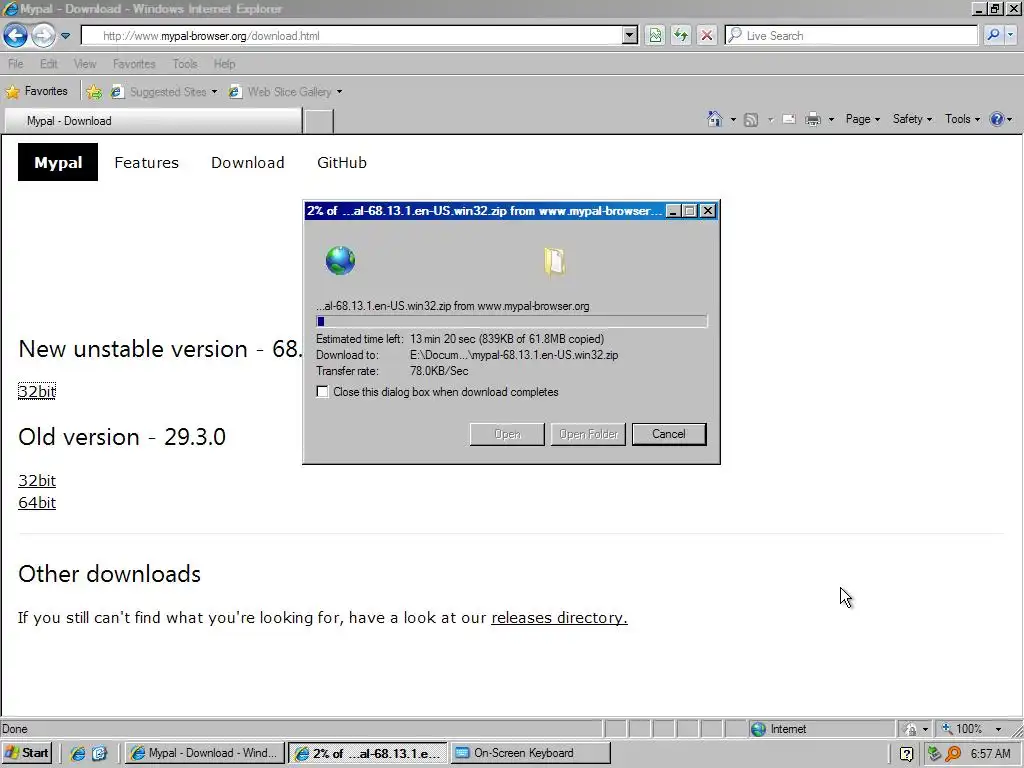Screen dimensions: 1024x768
Task: Open the Windows Start menu
Action: click(27, 753)
